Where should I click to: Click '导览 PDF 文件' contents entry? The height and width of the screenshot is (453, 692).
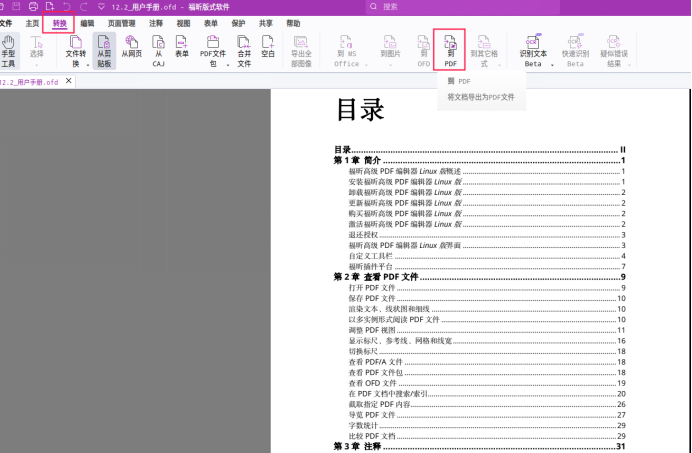487,415
